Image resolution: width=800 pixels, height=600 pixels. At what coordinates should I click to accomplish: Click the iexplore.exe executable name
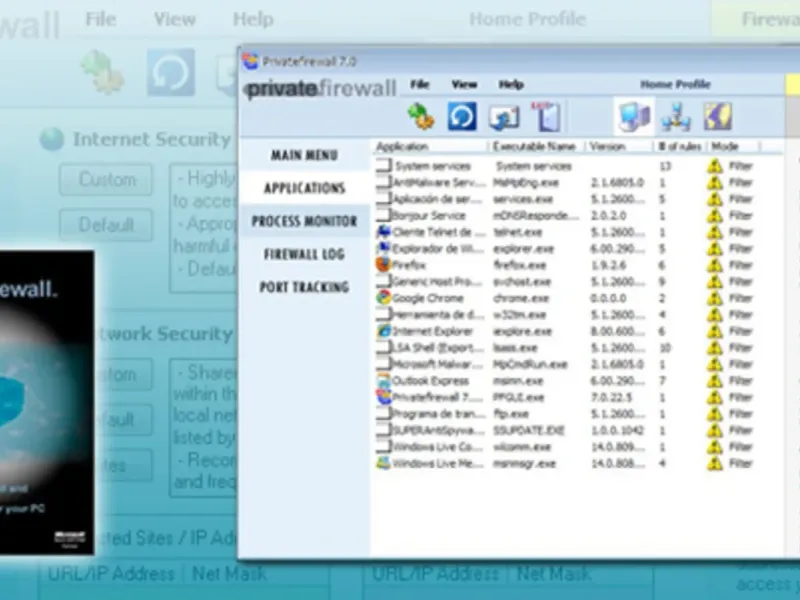point(522,331)
